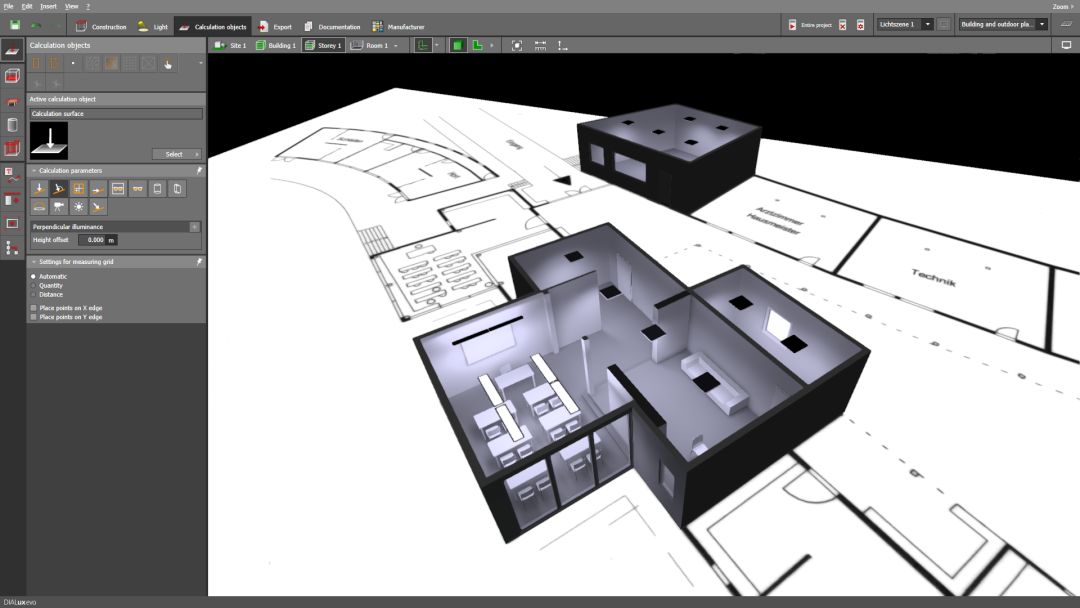The image size is (1080, 608).
Task: Click the monitor icon at far right
Action: [x=1066, y=45]
